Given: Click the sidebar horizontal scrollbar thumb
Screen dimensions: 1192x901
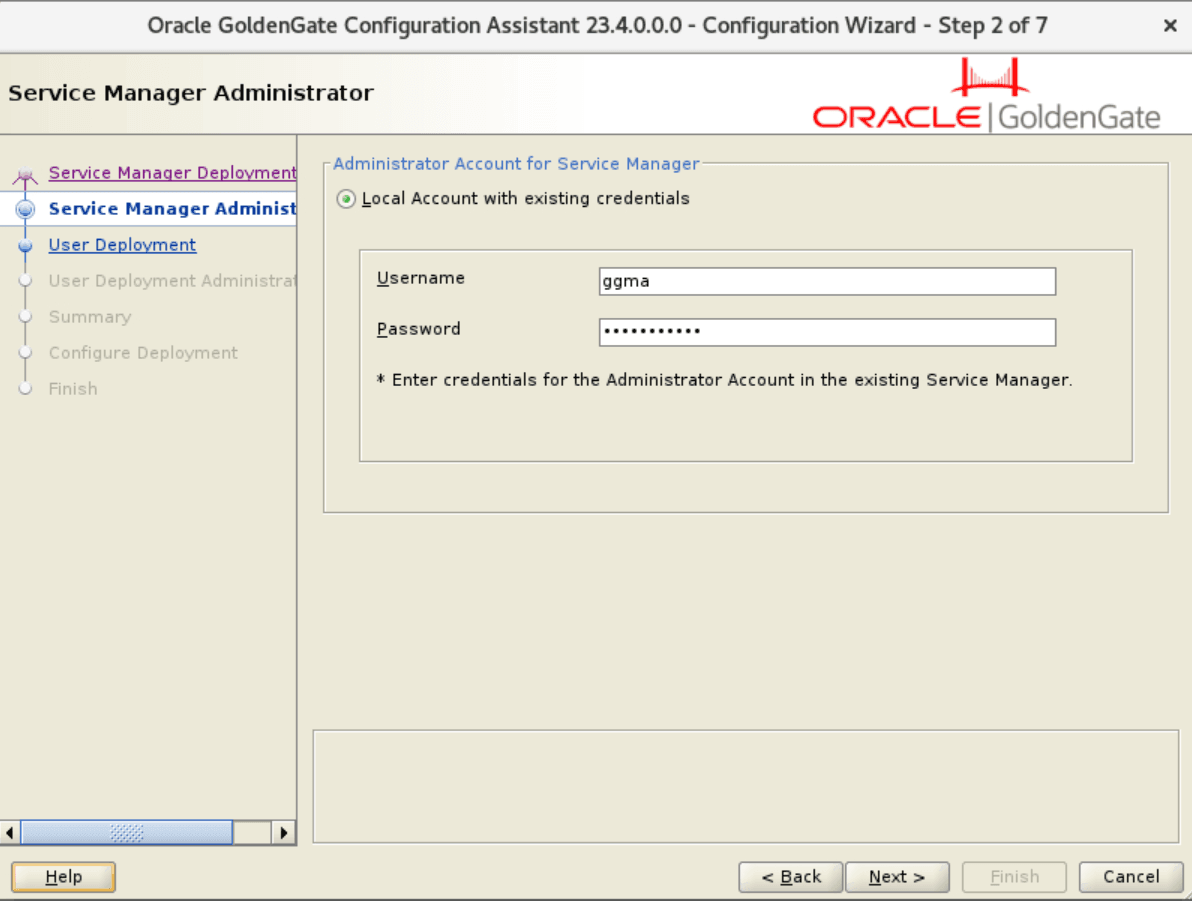Looking at the screenshot, I should pos(126,833).
